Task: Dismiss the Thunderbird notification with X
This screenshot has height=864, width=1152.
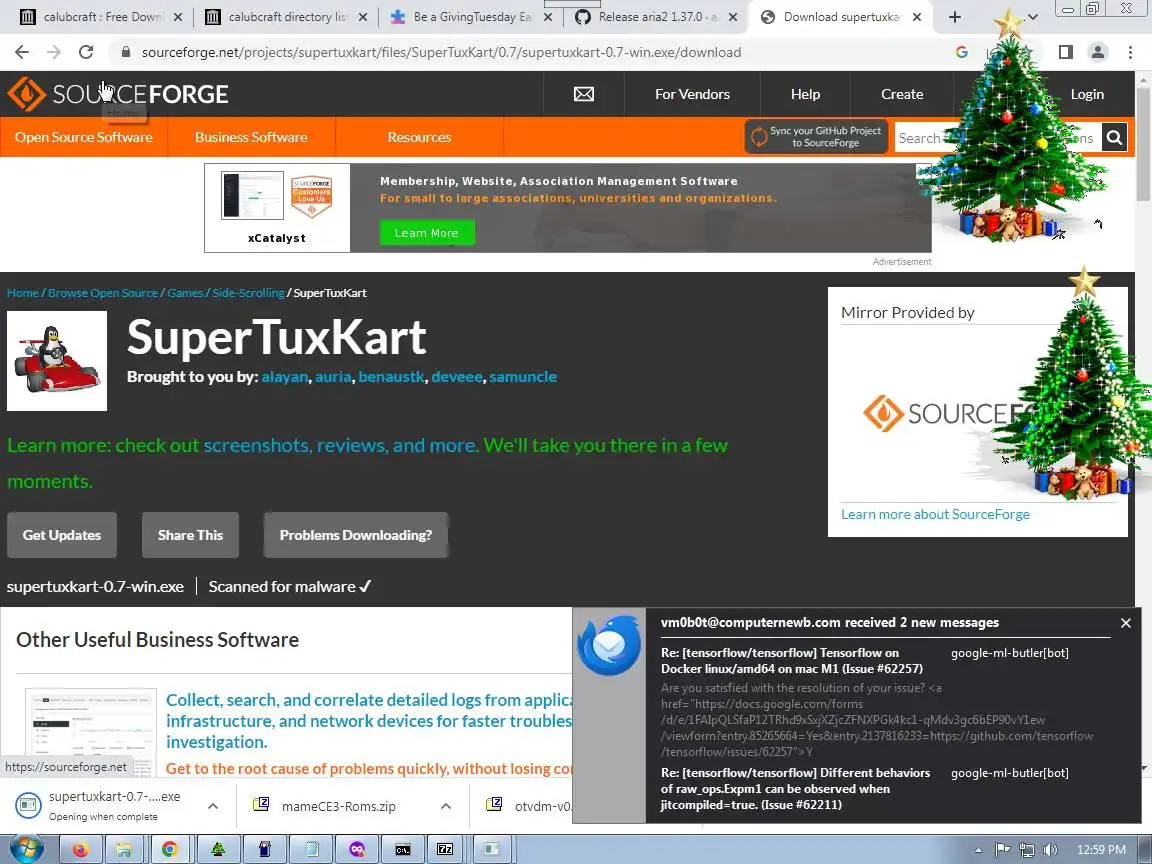Action: coord(1126,623)
